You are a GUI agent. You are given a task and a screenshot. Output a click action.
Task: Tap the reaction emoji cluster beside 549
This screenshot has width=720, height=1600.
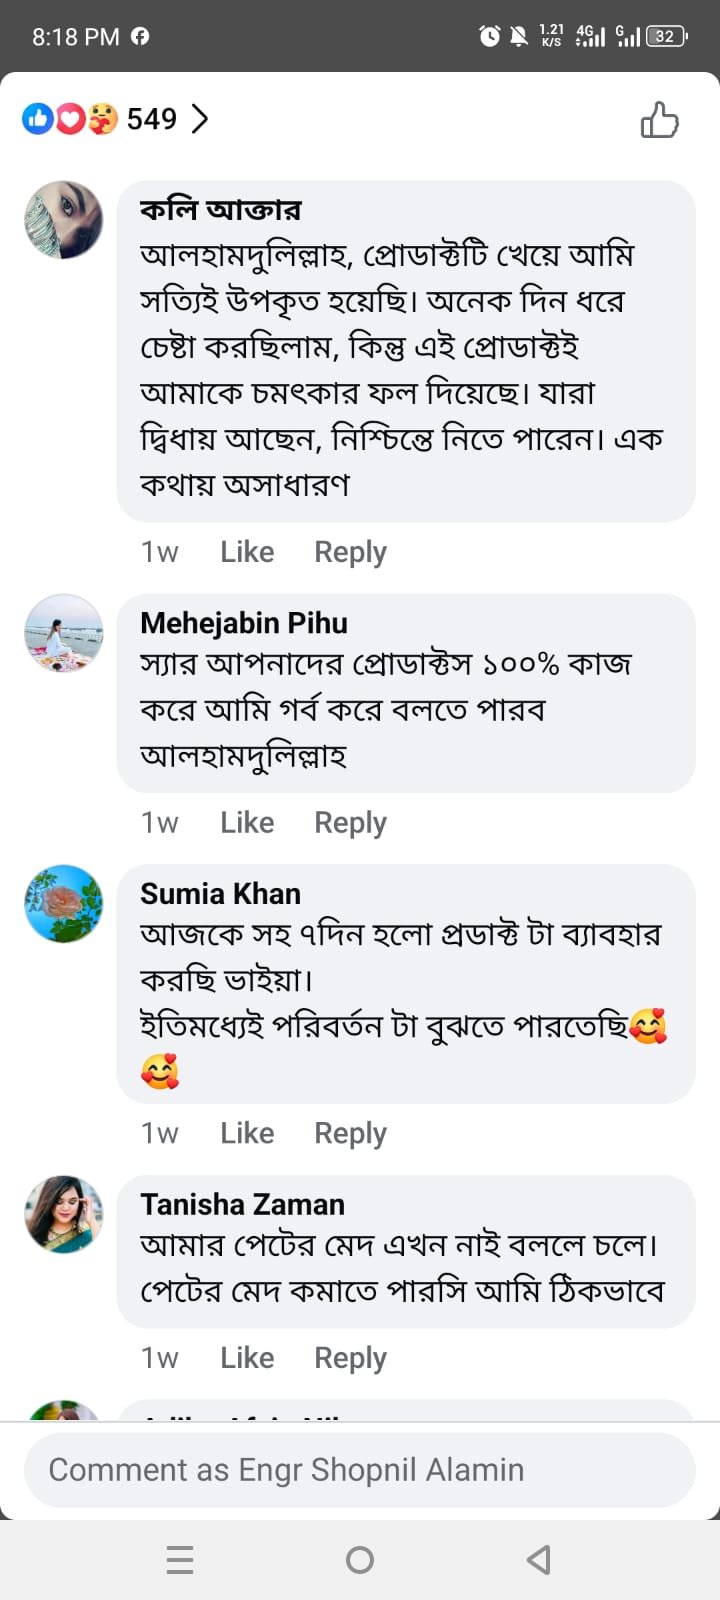(70, 120)
